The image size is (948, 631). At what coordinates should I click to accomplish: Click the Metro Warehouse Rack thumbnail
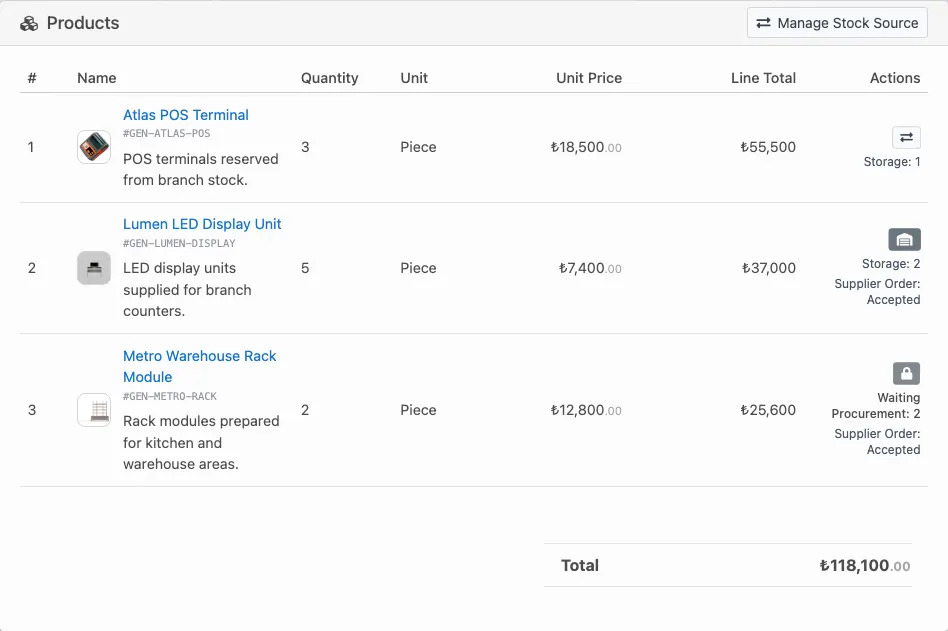[x=94, y=410]
